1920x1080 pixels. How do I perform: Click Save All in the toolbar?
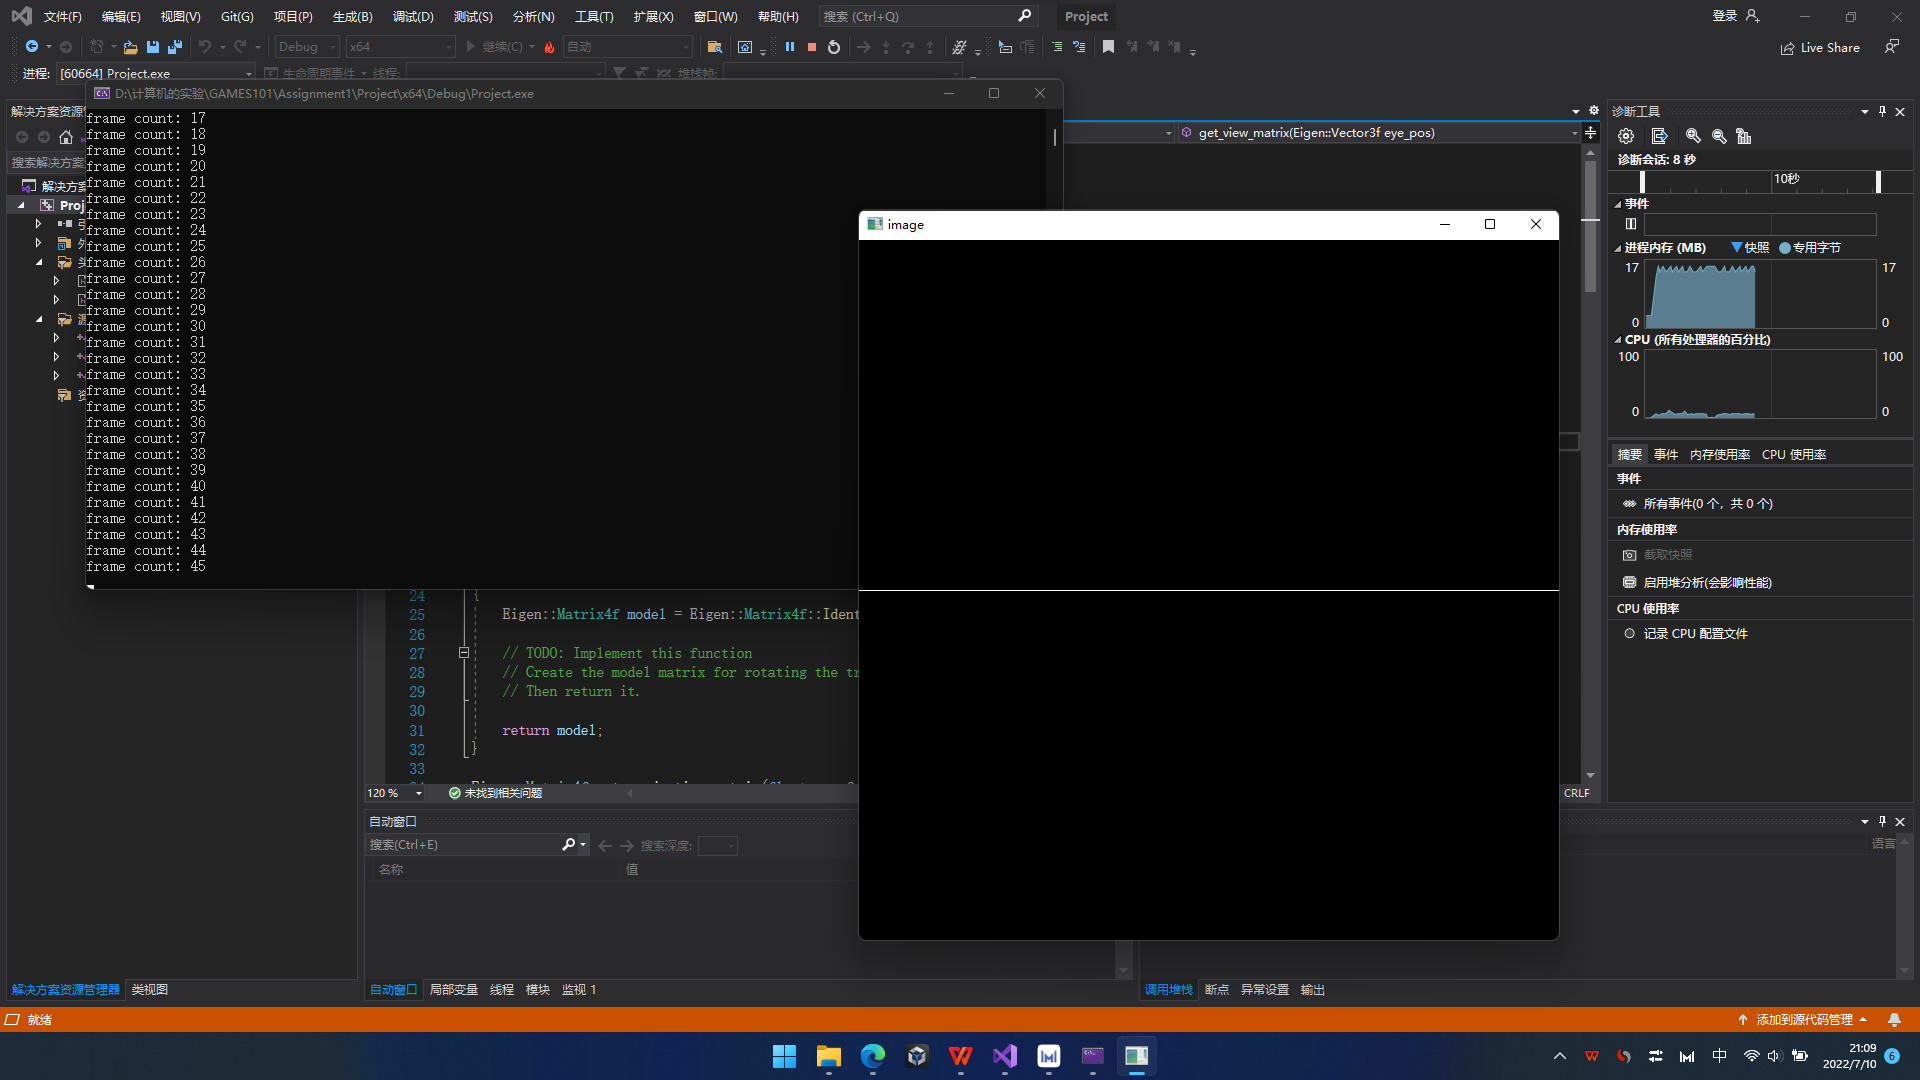(x=175, y=47)
